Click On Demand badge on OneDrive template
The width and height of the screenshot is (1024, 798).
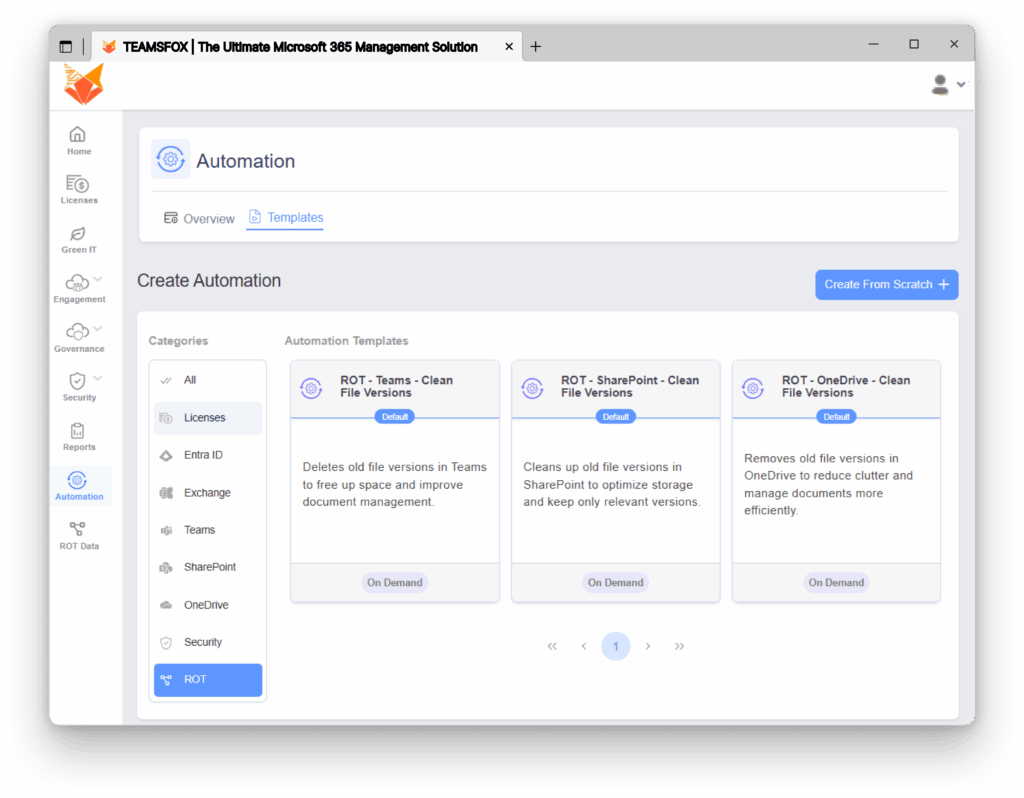click(836, 583)
